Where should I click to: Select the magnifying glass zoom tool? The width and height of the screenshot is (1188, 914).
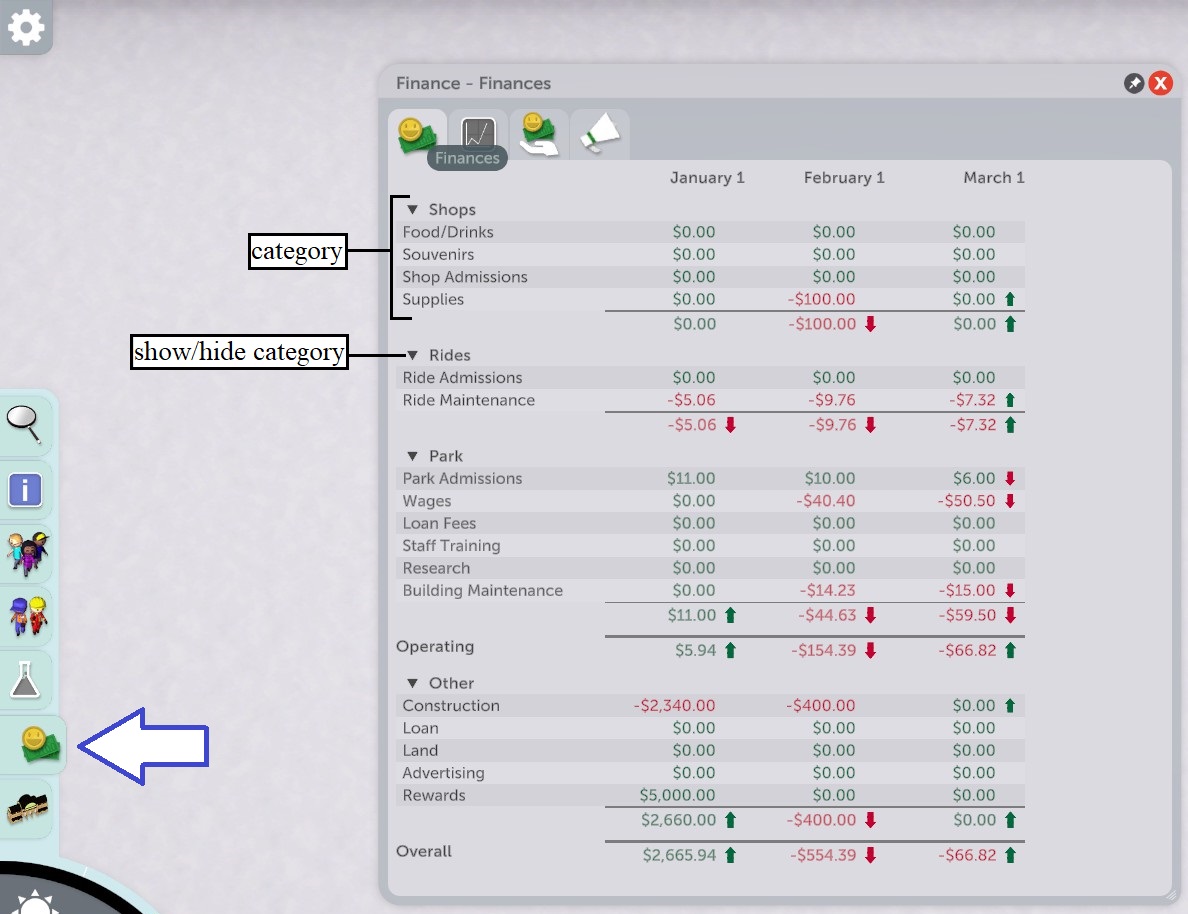(24, 424)
